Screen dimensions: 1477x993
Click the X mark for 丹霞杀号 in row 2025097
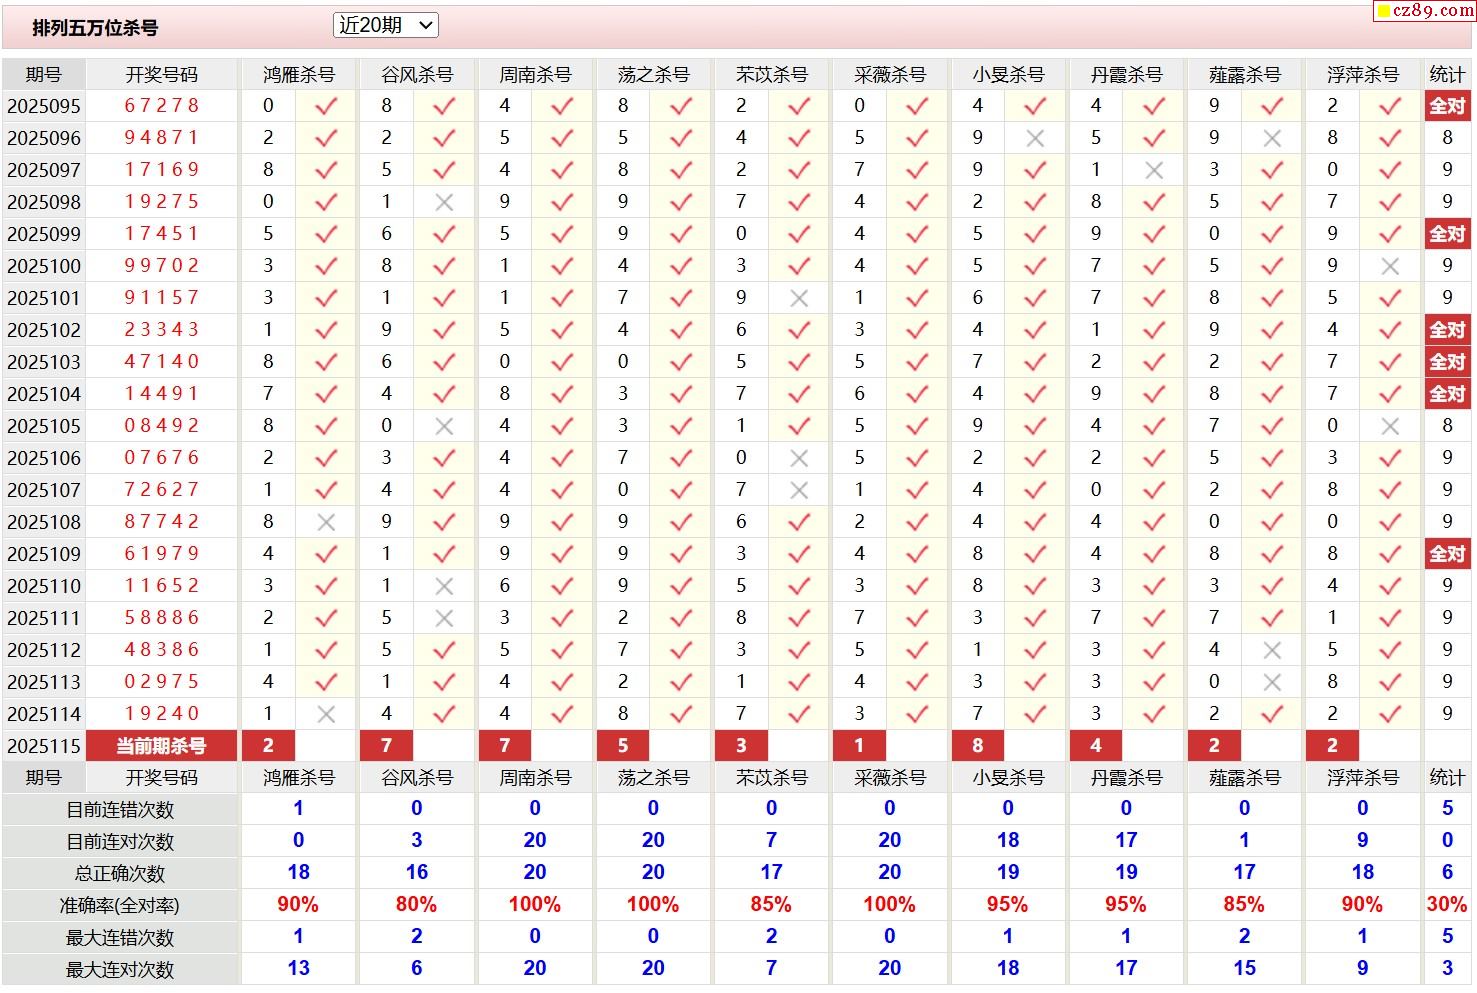(1154, 170)
